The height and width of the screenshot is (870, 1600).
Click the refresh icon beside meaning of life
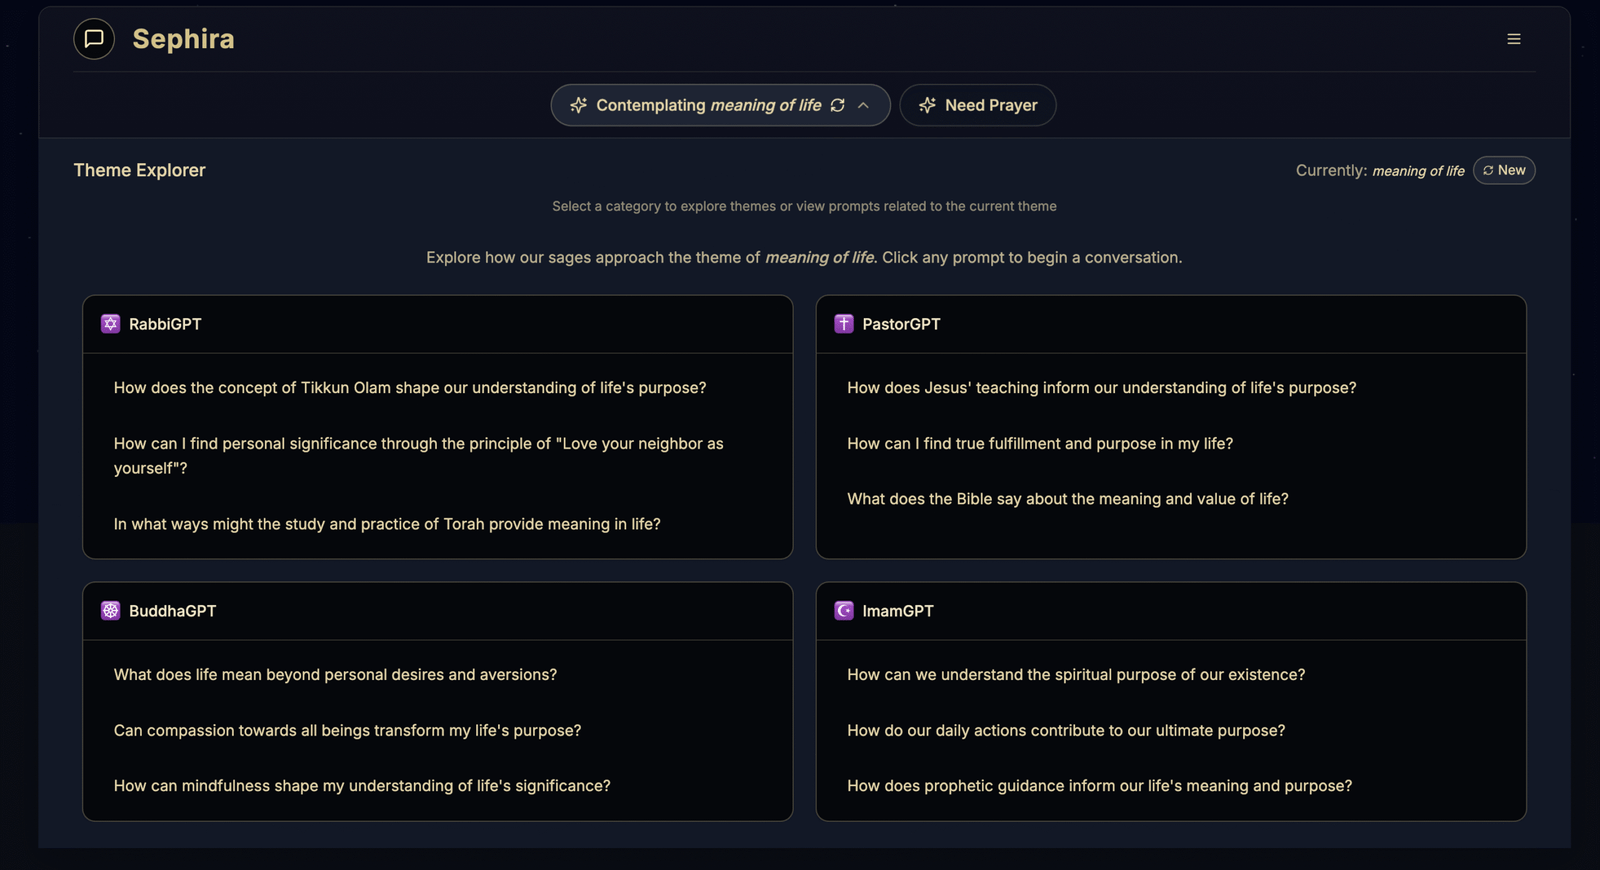pos(838,105)
